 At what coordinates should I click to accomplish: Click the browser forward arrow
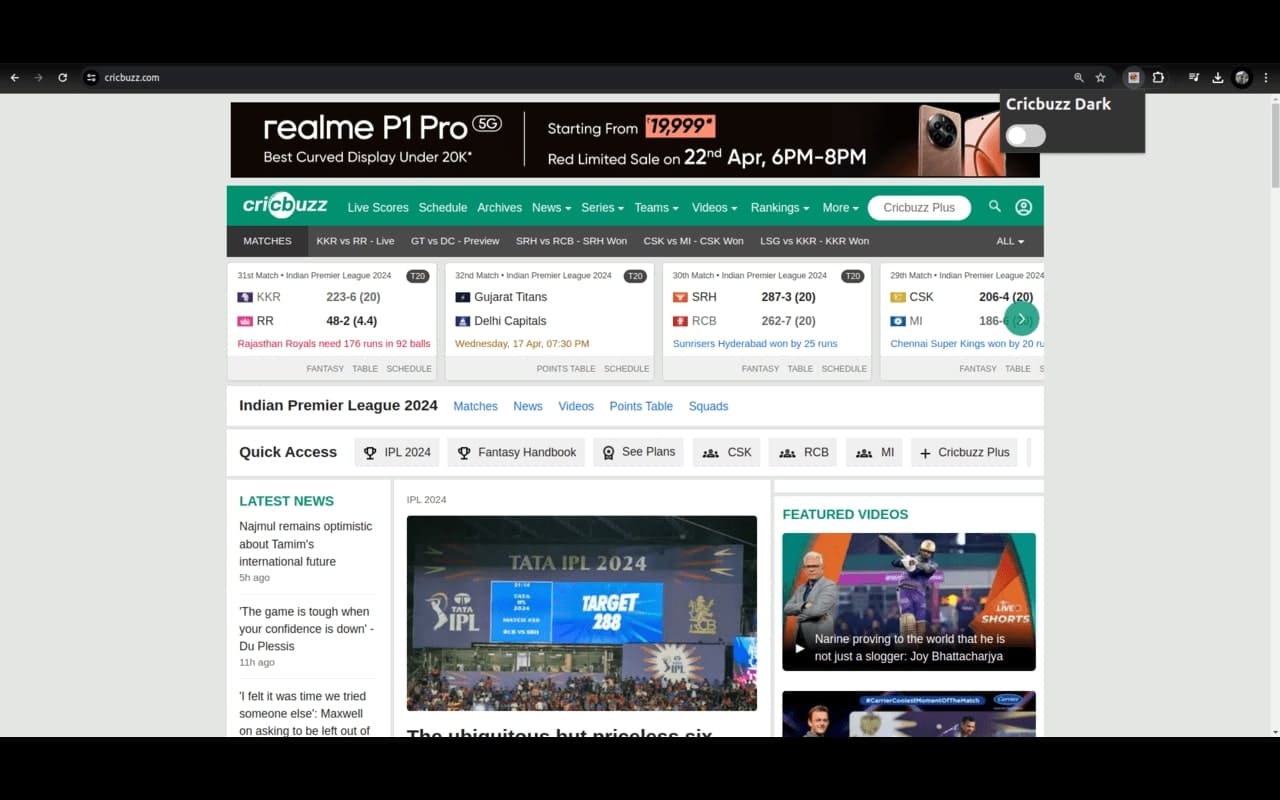click(38, 78)
